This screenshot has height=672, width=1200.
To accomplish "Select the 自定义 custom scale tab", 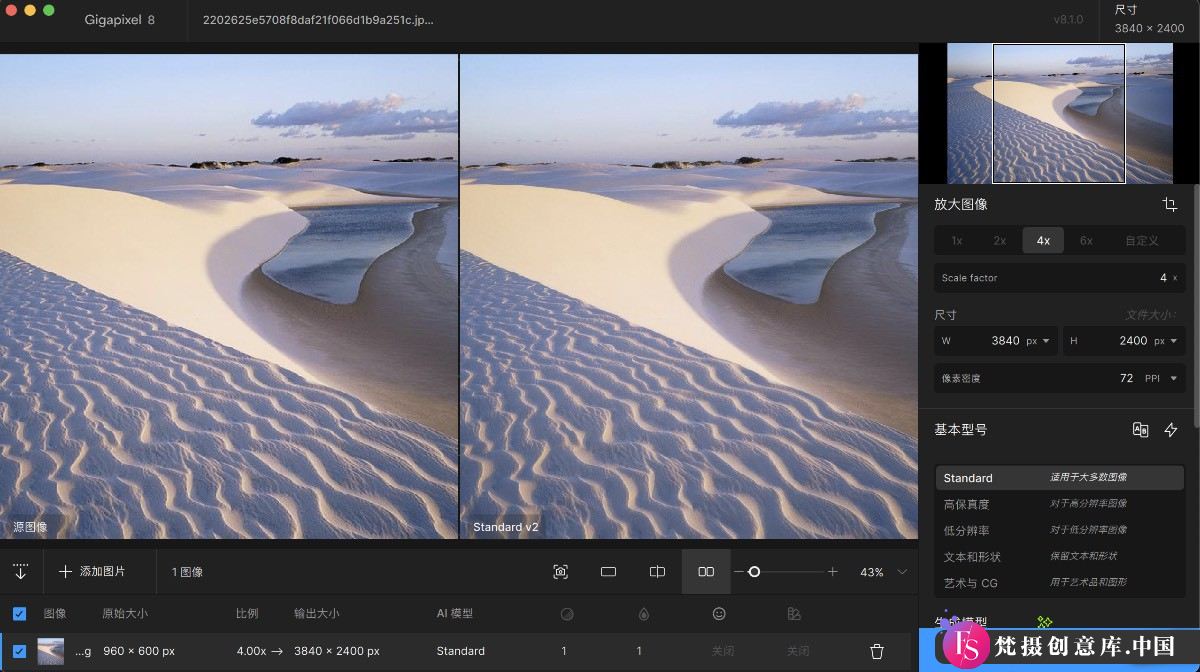I will [1142, 240].
